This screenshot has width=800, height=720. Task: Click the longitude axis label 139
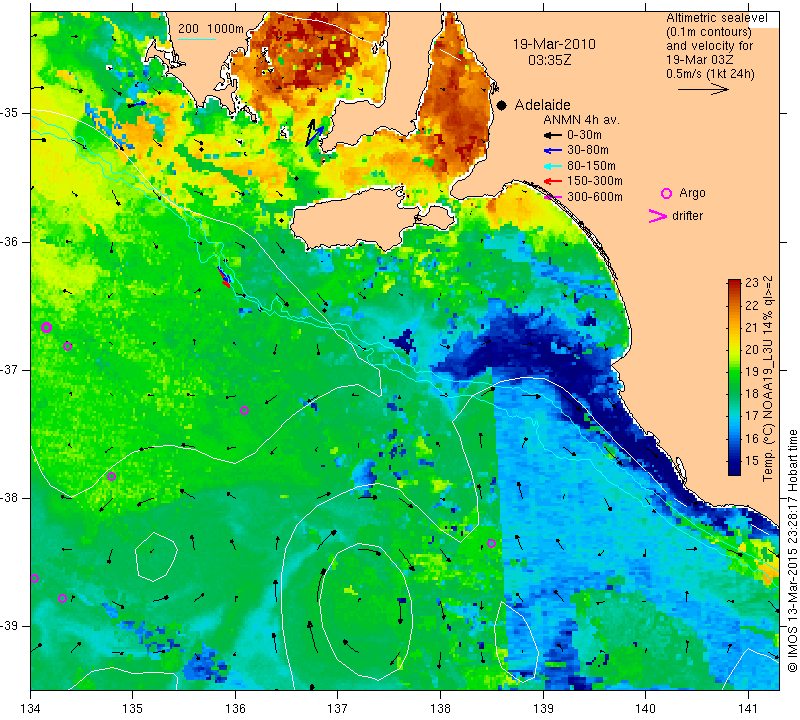543,708
